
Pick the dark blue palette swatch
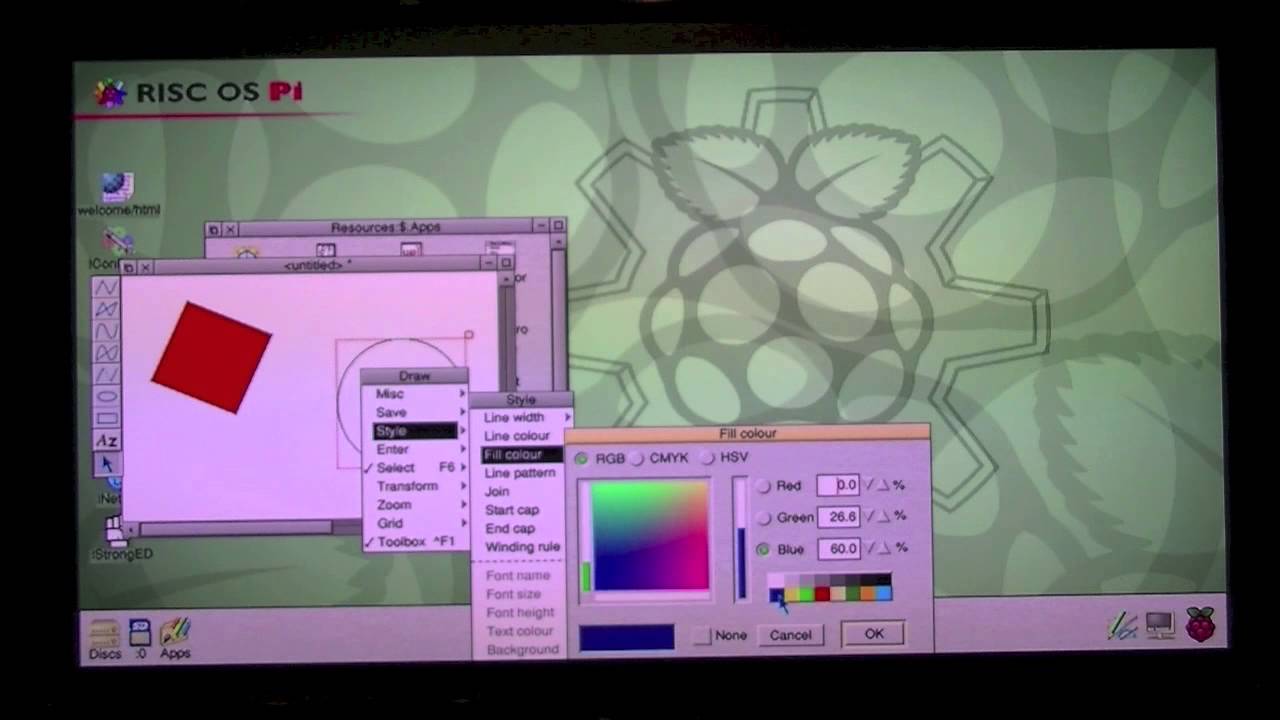777,594
